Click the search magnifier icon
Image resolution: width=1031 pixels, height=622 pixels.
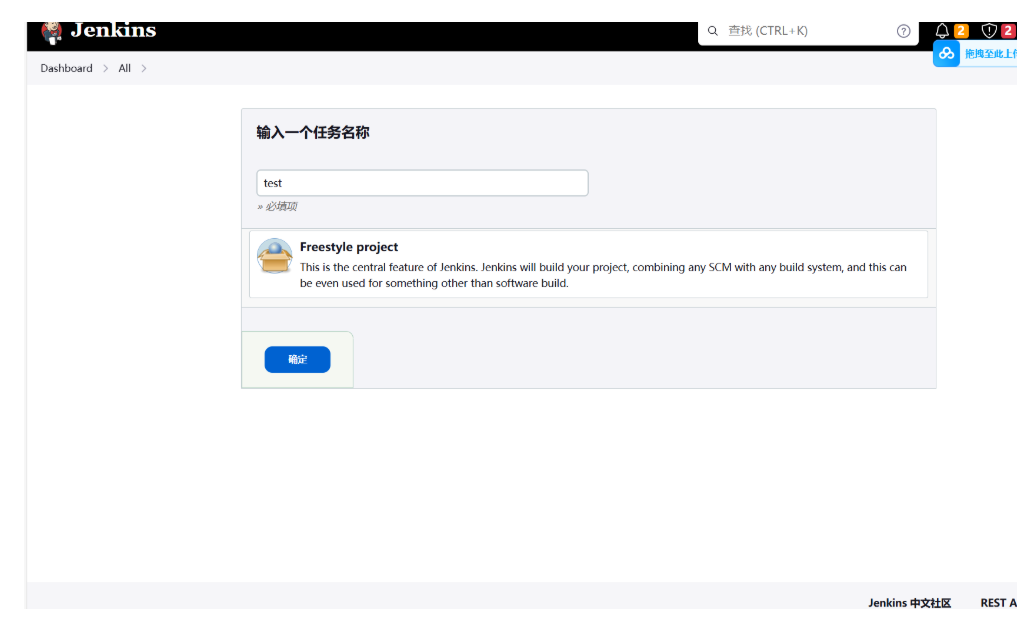pos(712,31)
